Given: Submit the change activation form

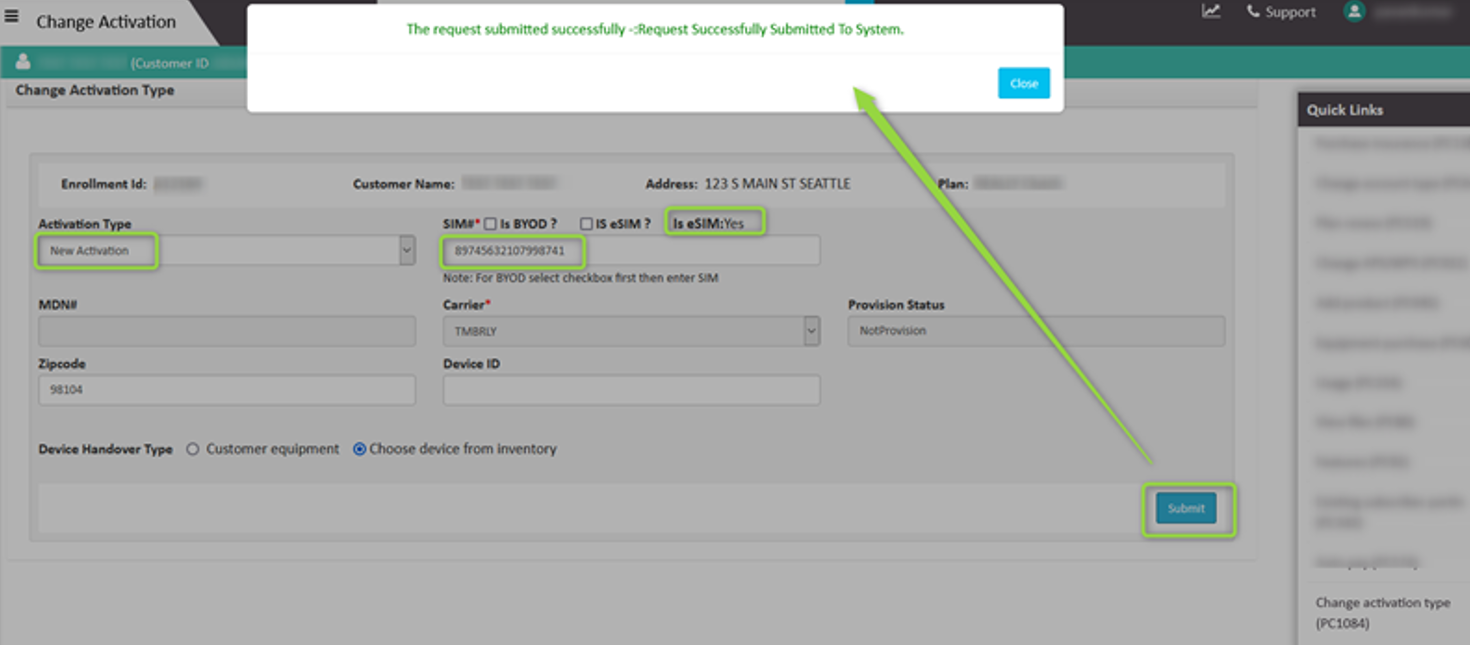Looking at the screenshot, I should point(1184,508).
